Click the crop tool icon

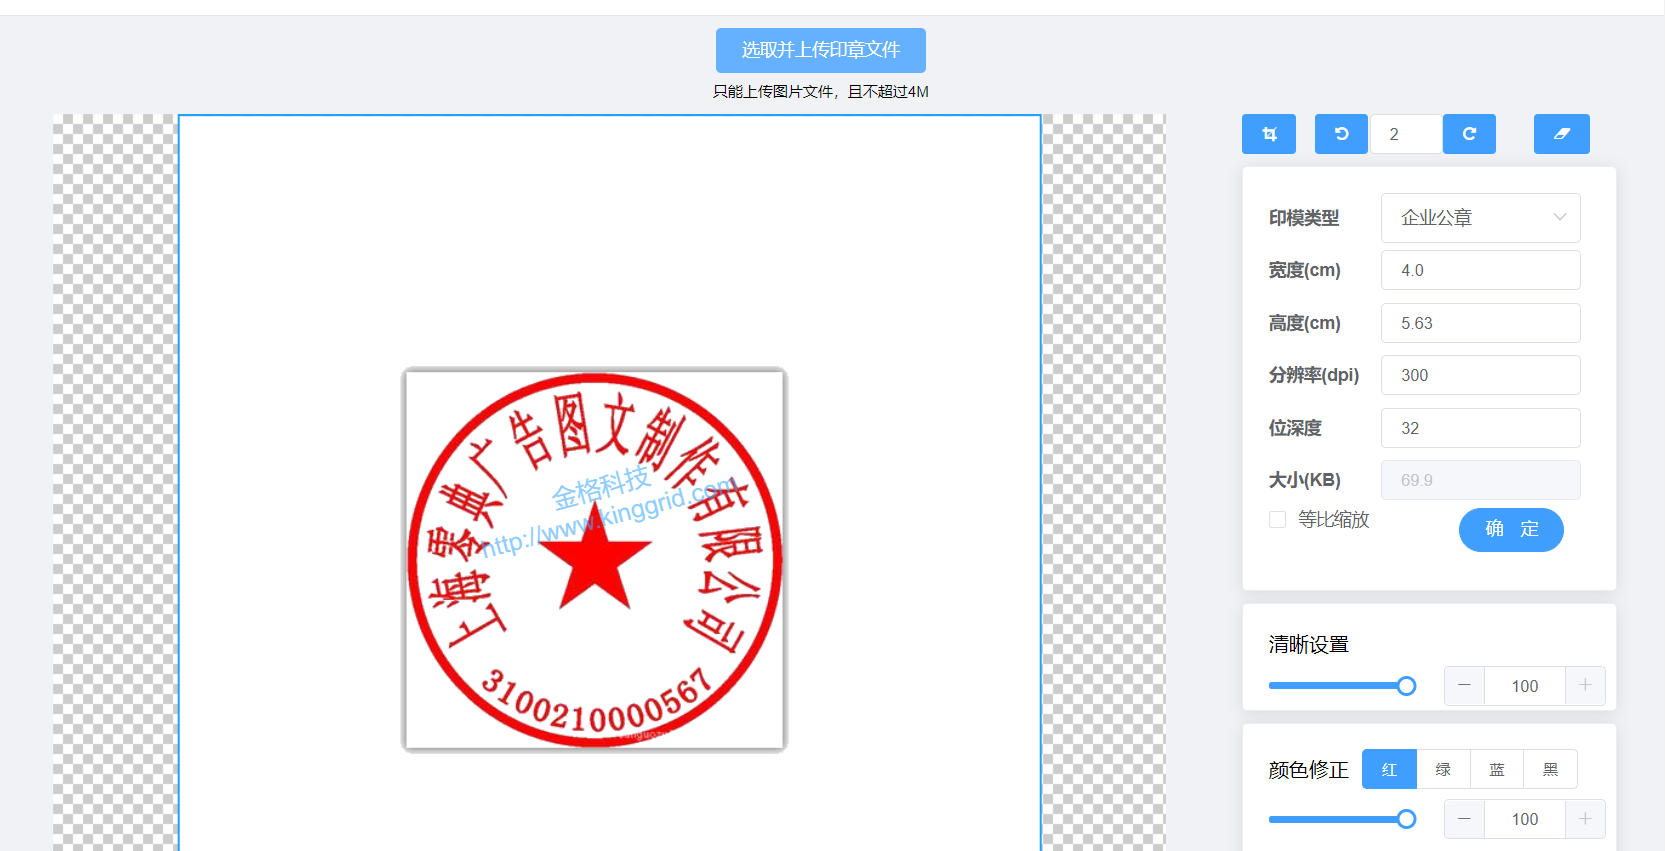[1268, 134]
